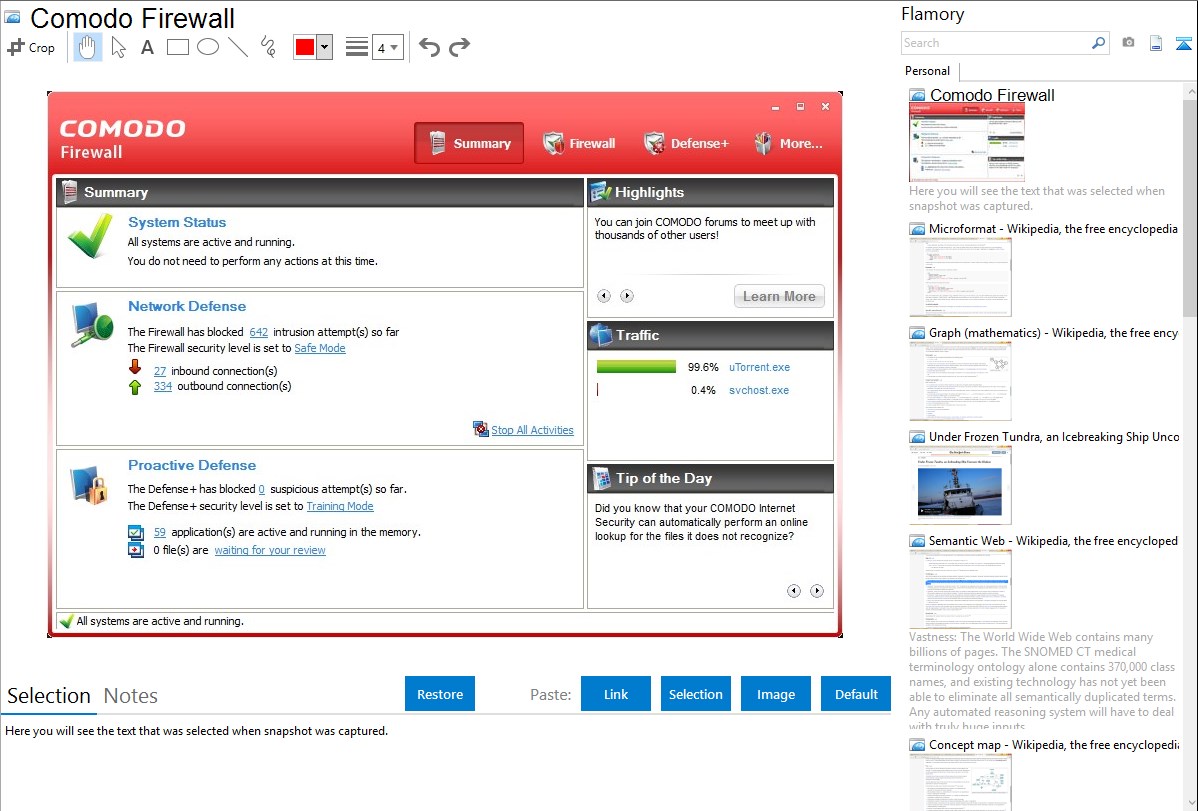
Task: Open the Comodo Firewall snapshot thumbnail
Action: [x=966, y=143]
